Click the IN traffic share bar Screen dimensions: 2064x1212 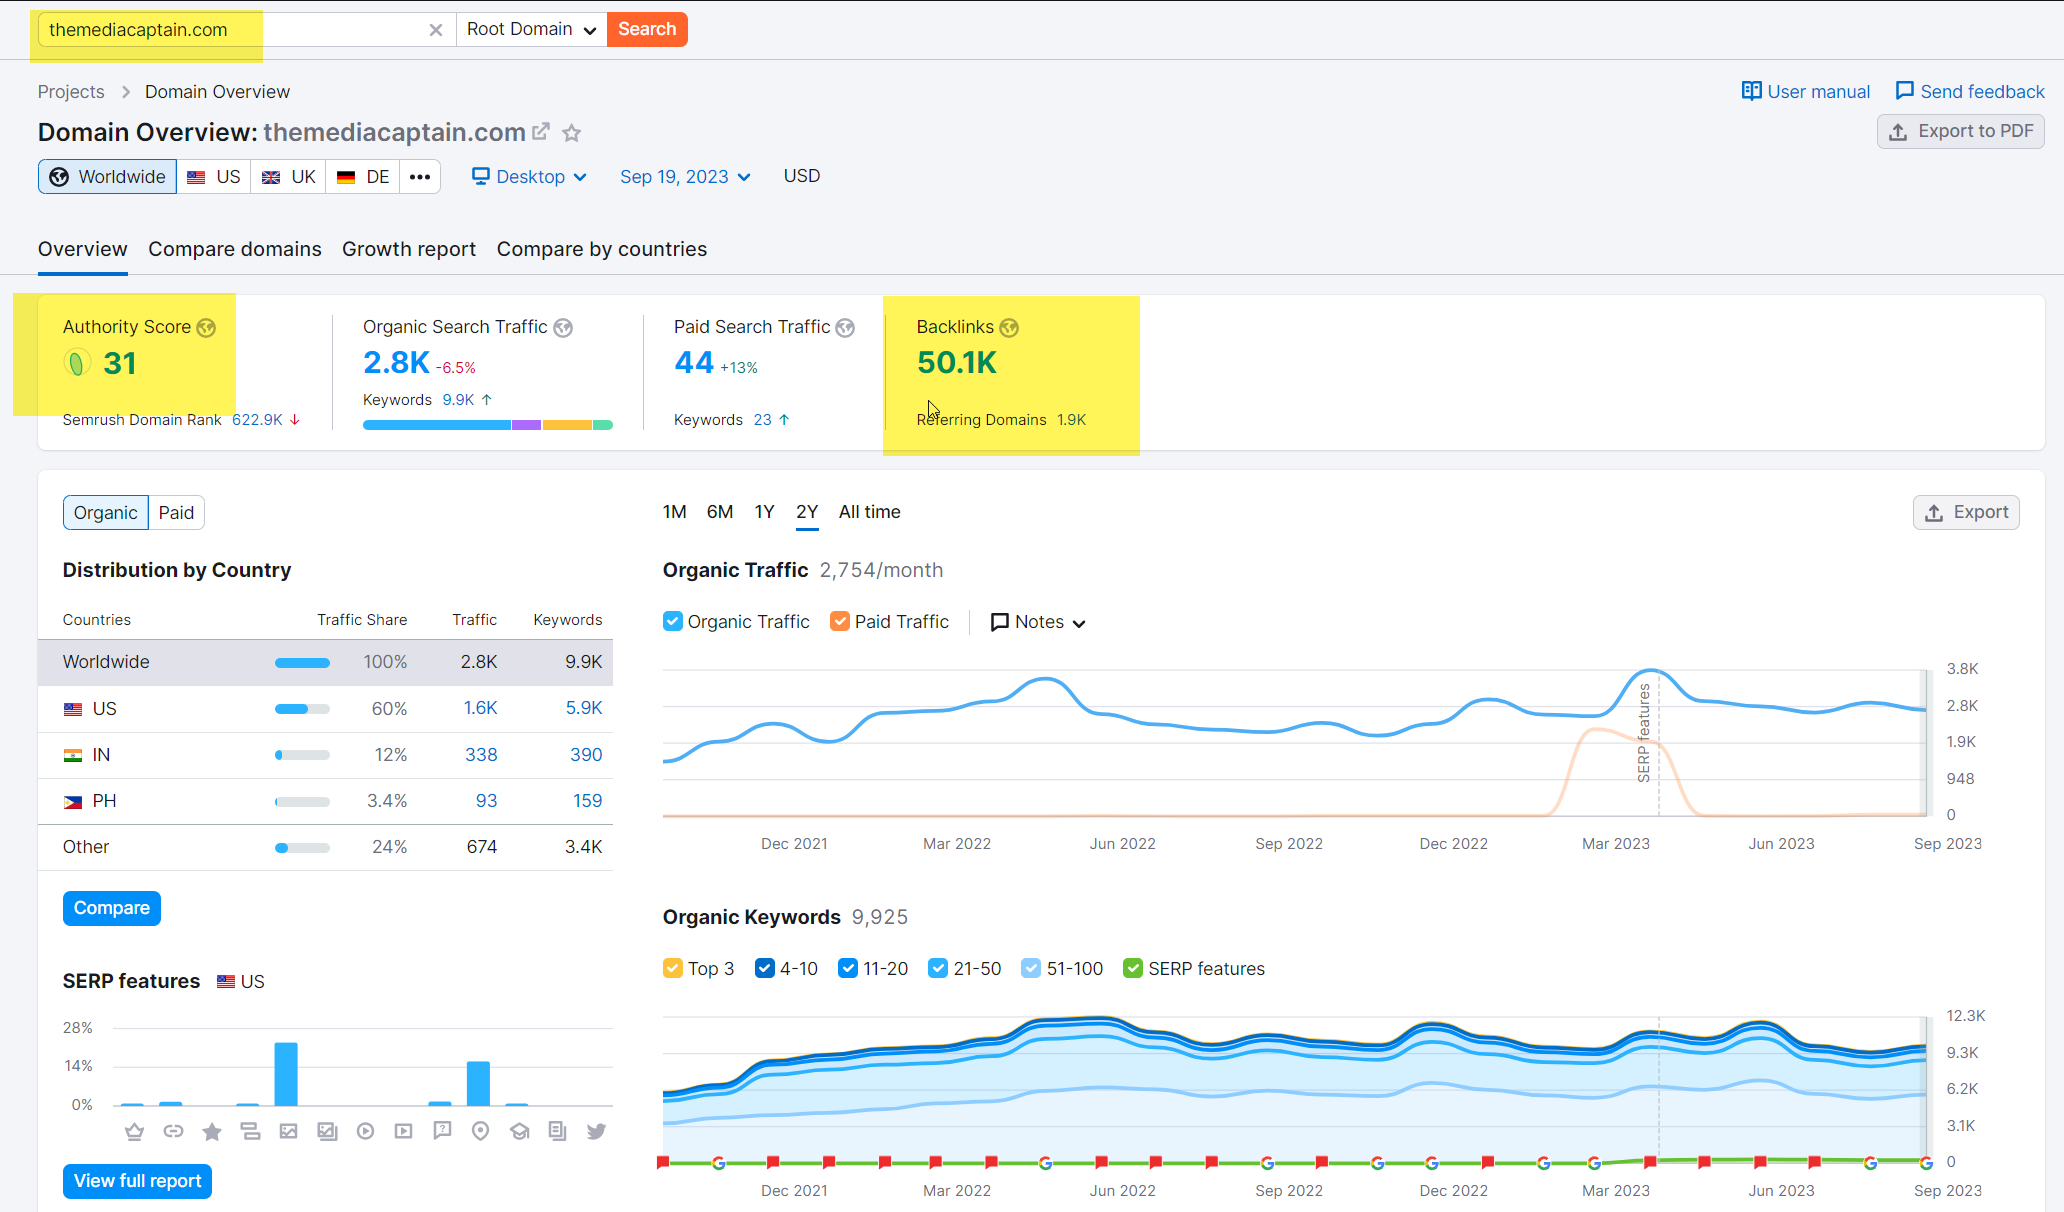[302, 755]
